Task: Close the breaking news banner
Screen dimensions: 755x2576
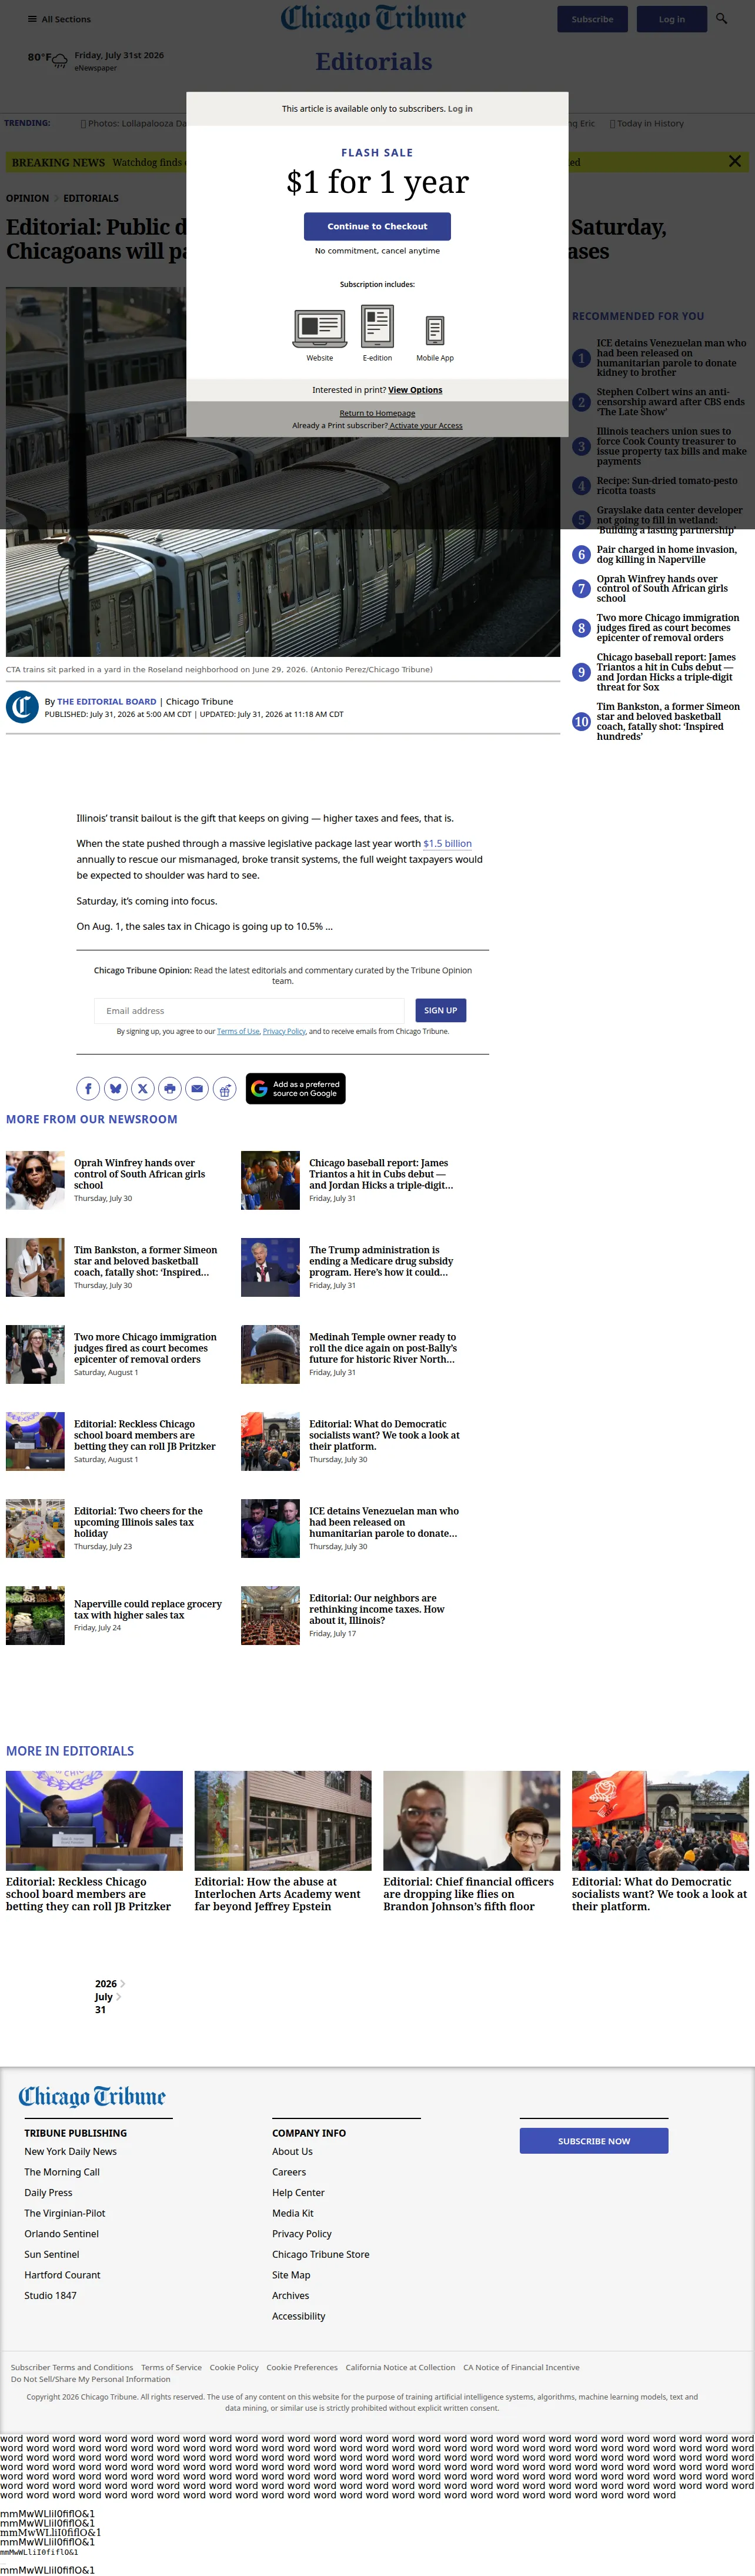Action: [735, 161]
